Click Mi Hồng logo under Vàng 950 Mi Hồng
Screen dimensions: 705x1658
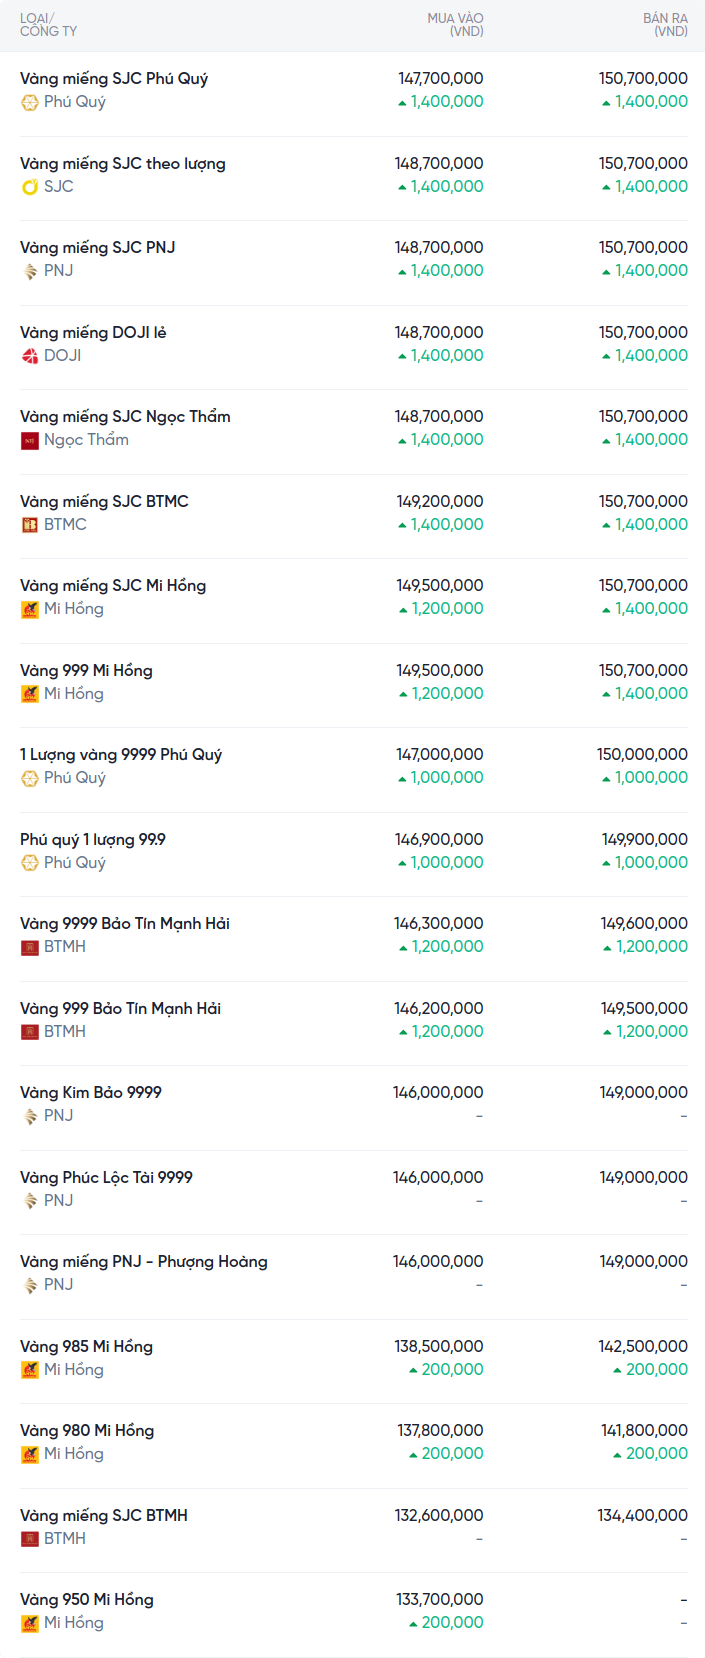[x=30, y=1623]
